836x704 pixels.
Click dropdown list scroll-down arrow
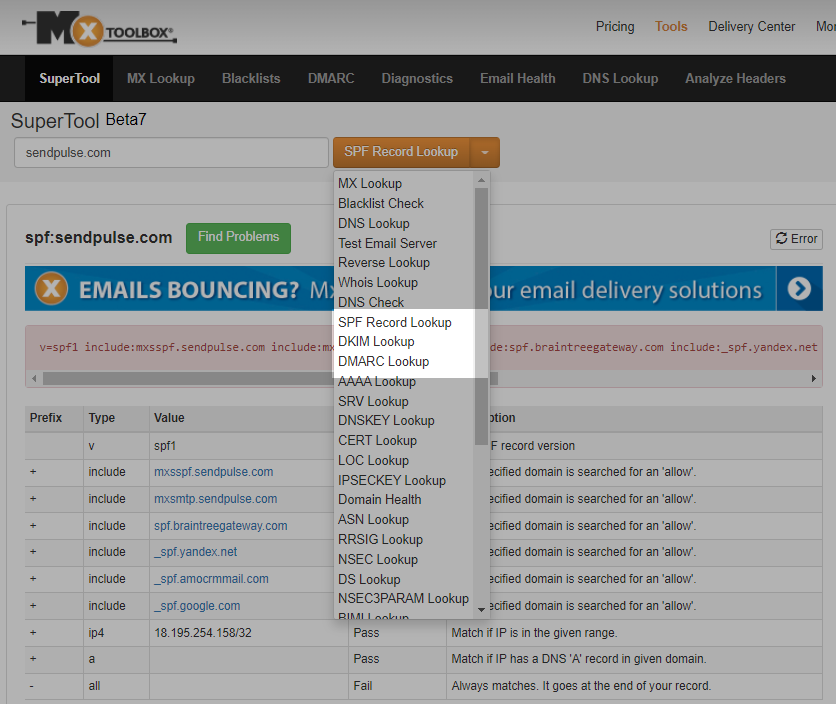point(481,610)
